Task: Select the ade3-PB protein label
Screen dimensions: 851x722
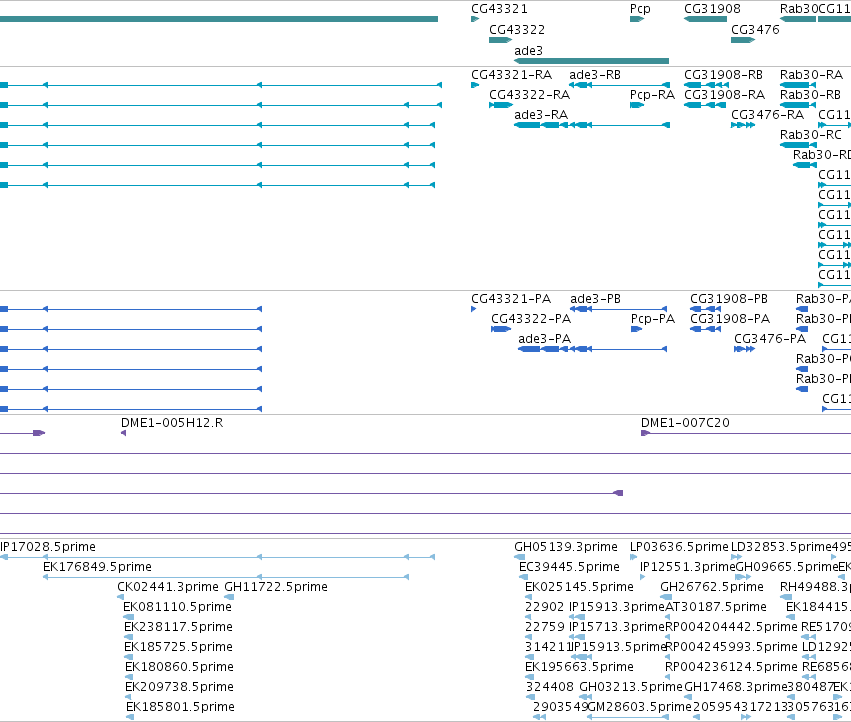Action: 595,299
